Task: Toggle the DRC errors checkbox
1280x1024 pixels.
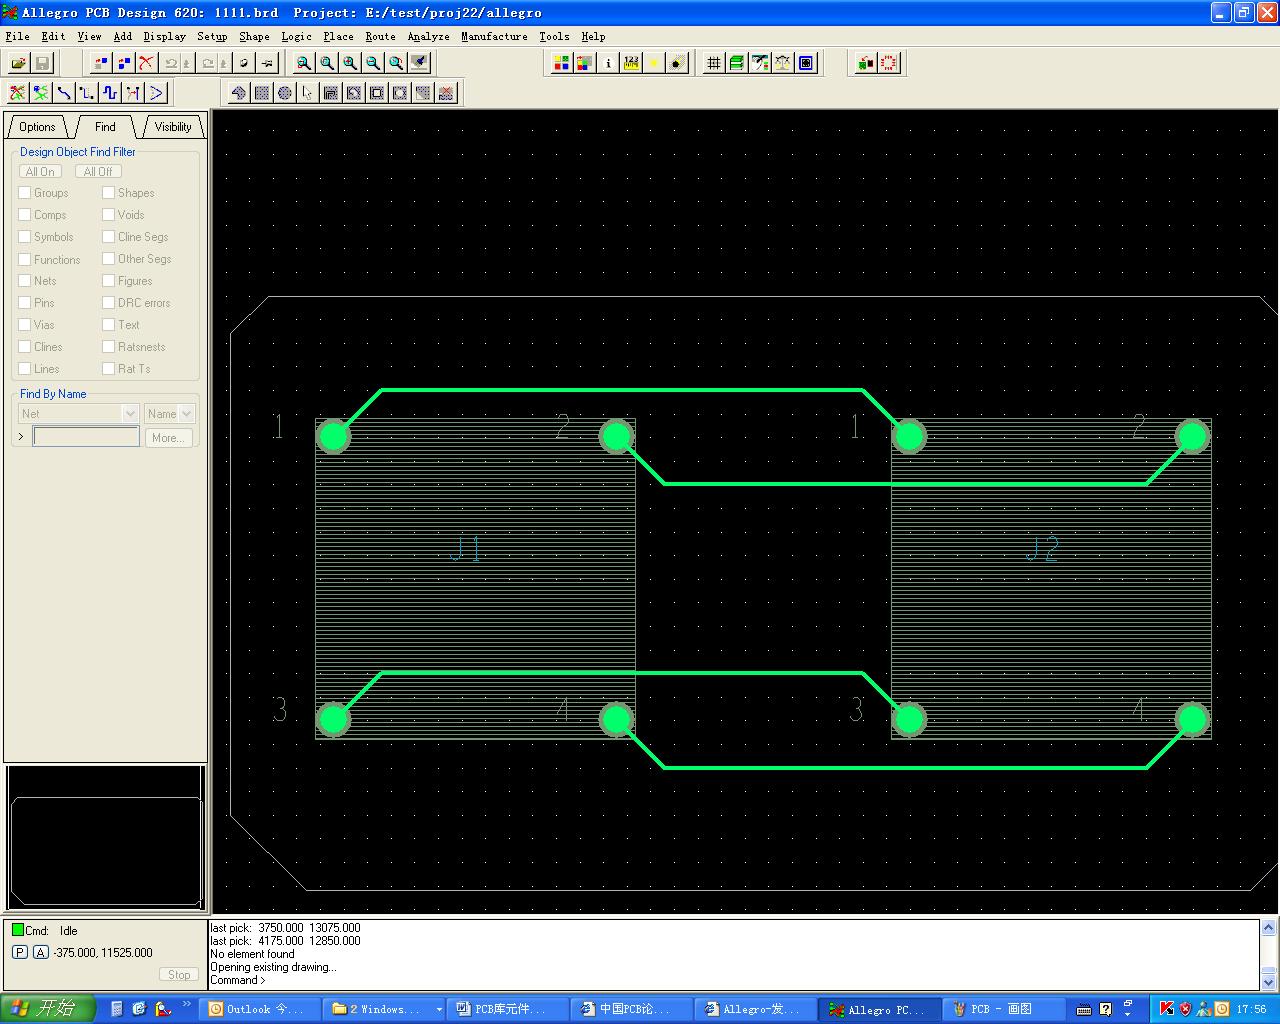Action: 108,303
